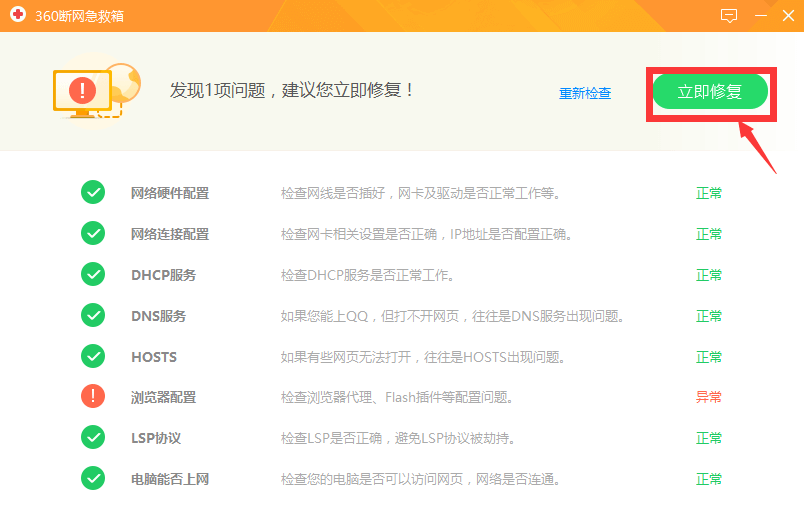Select the 浏览器配置 item label
The image size is (804, 528).
point(163,397)
